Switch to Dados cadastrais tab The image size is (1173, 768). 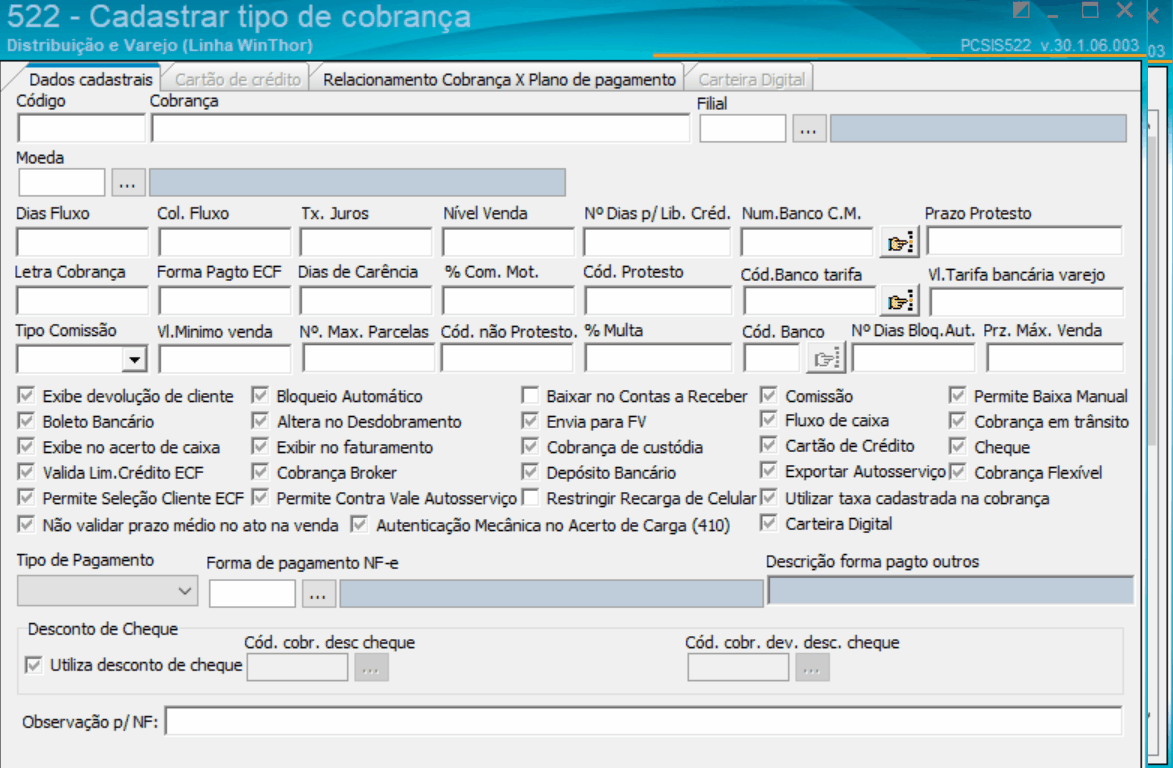[x=91, y=79]
